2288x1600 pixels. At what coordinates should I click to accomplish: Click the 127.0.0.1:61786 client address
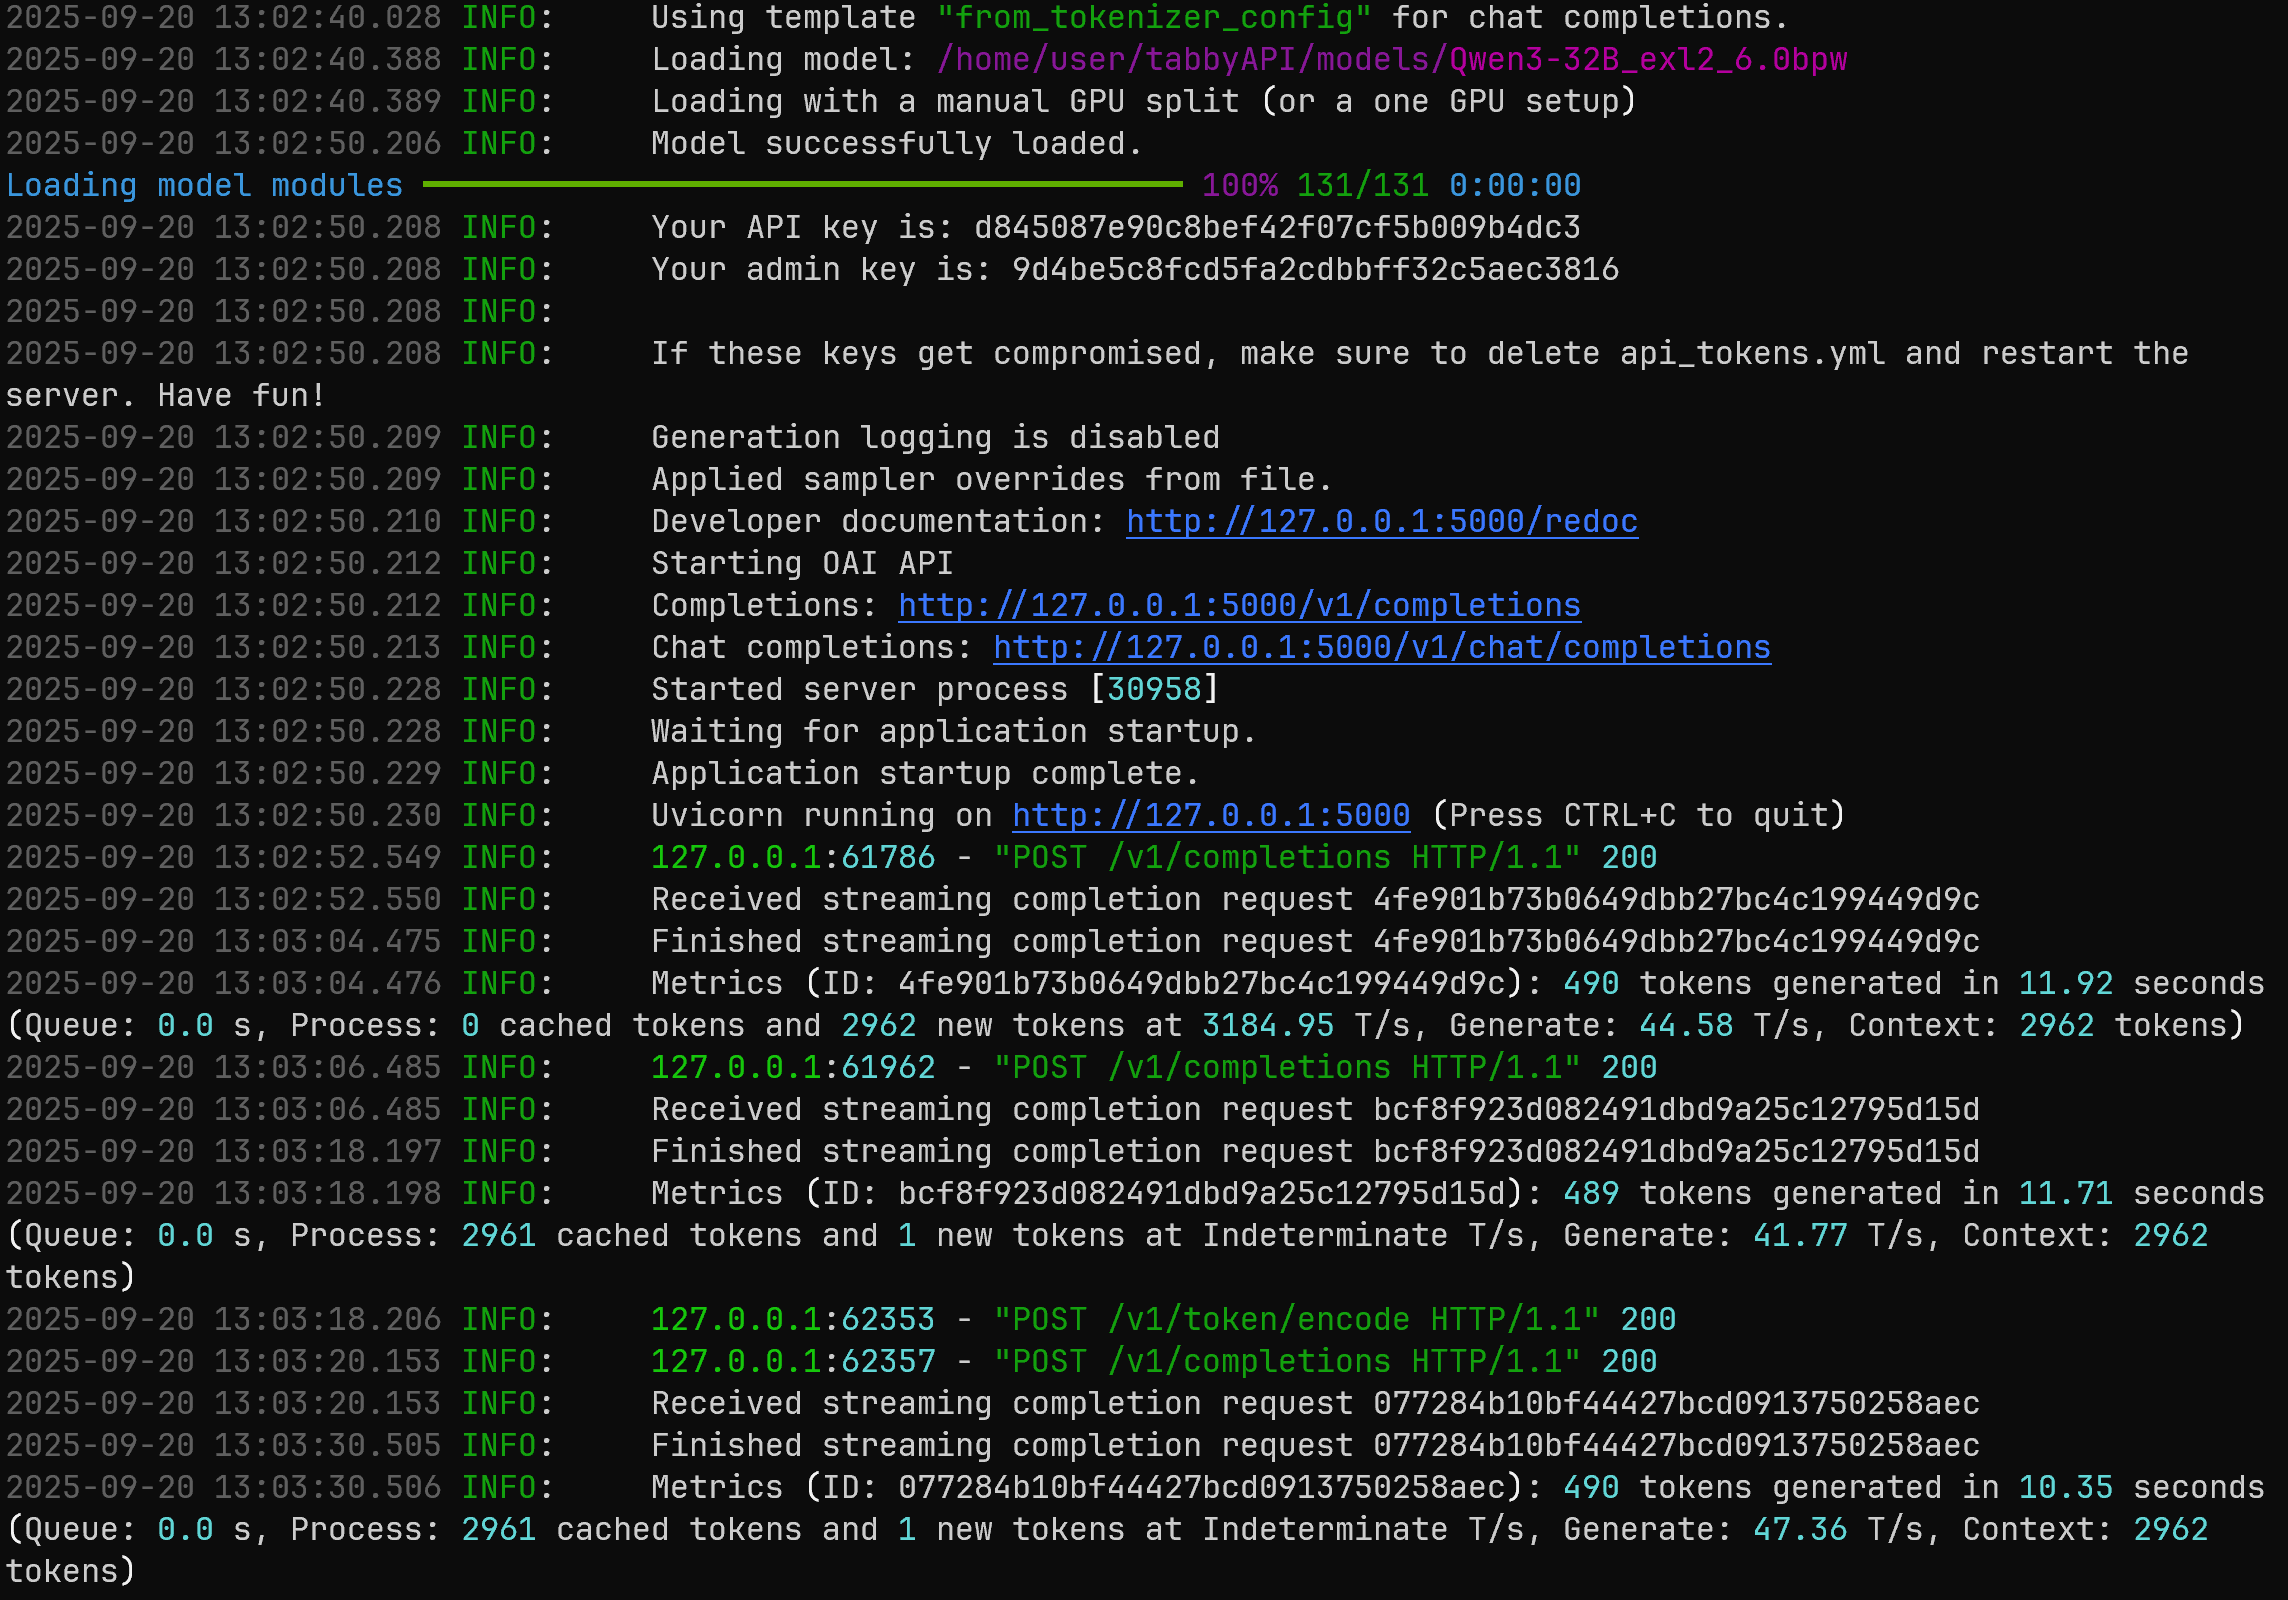click(793, 858)
